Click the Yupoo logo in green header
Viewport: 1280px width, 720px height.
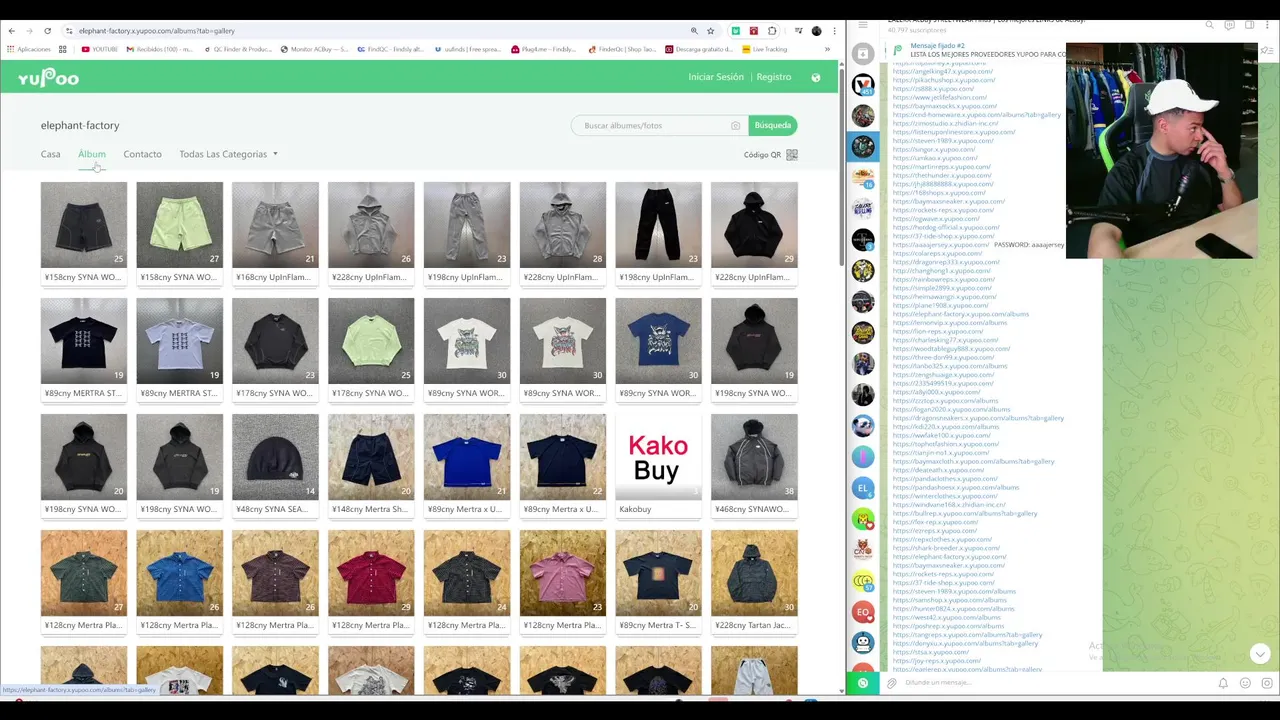click(48, 78)
